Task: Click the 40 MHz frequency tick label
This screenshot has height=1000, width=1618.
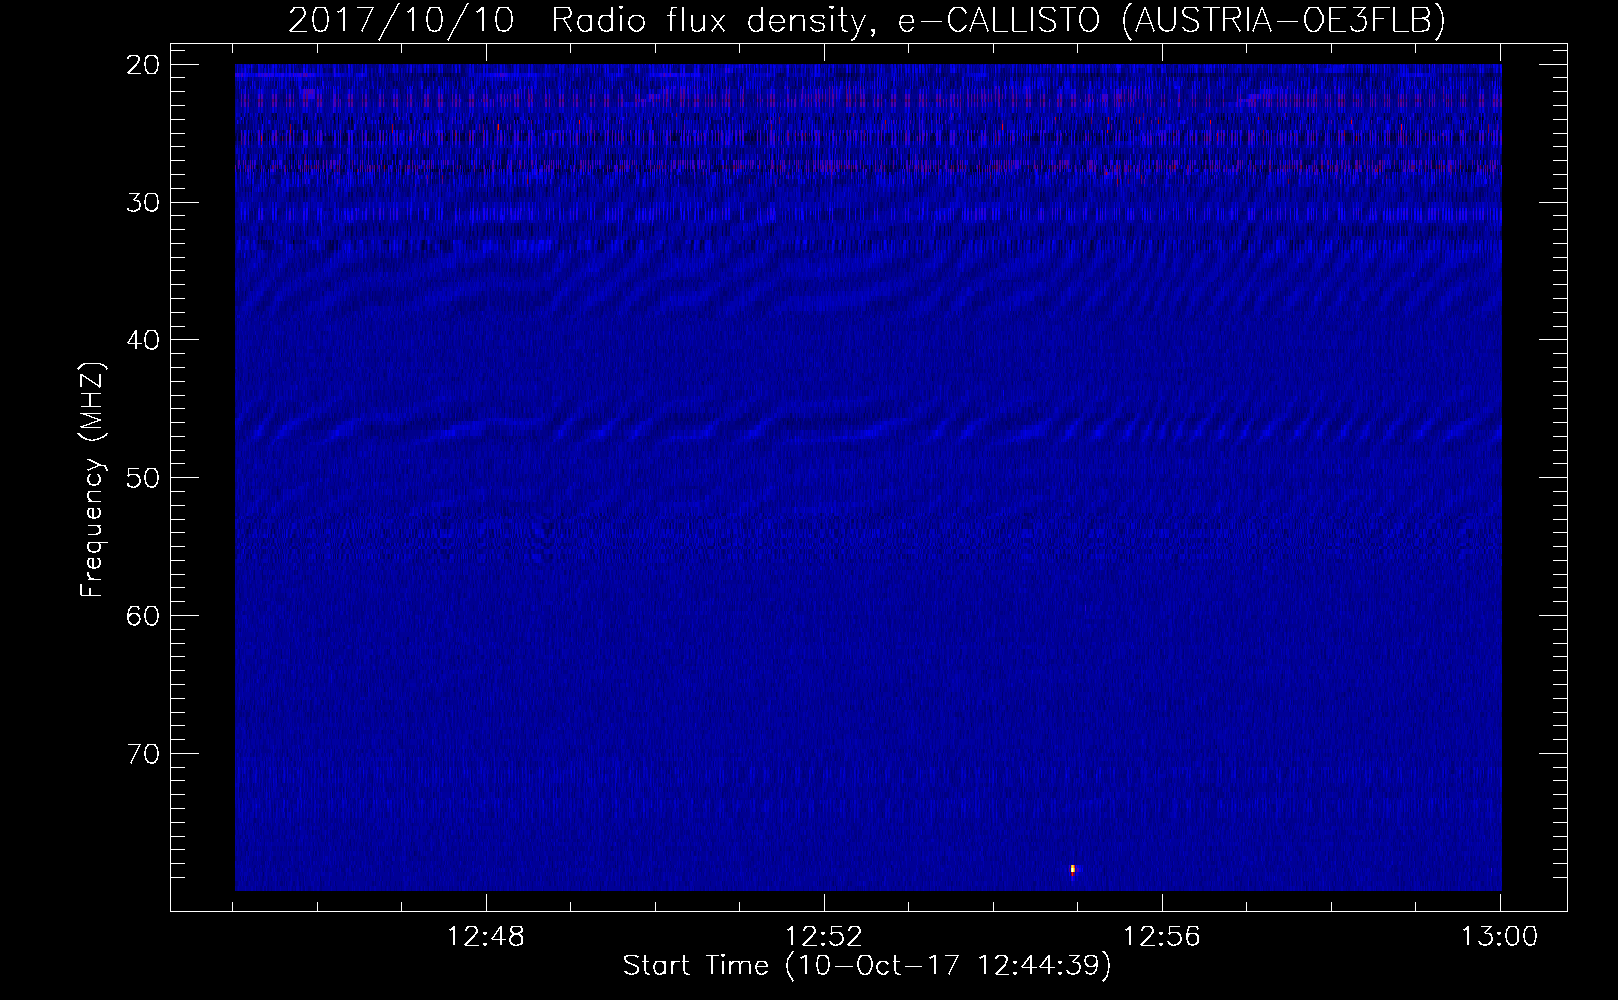Action: tap(144, 340)
